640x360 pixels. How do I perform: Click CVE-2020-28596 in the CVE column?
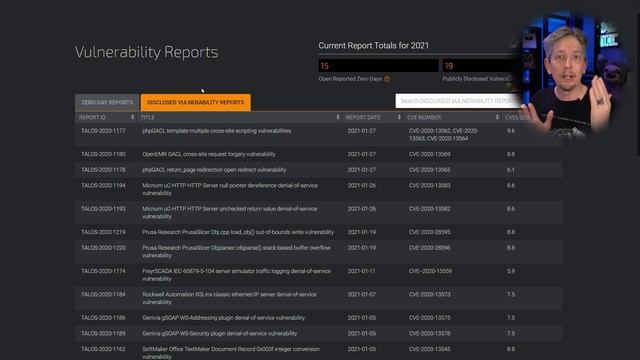[429, 248]
